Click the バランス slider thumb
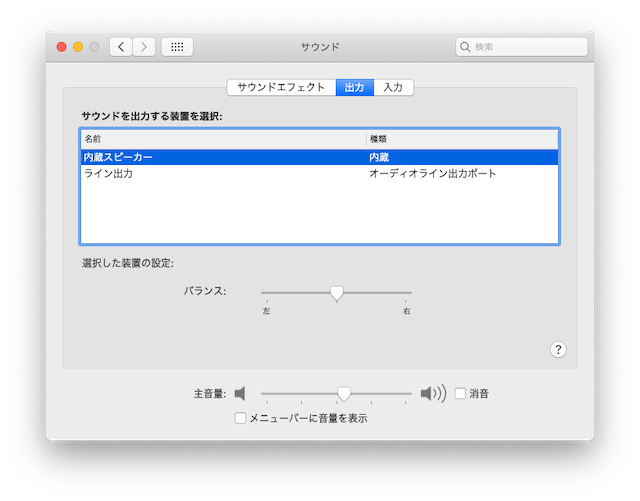640x501 pixels. [337, 293]
